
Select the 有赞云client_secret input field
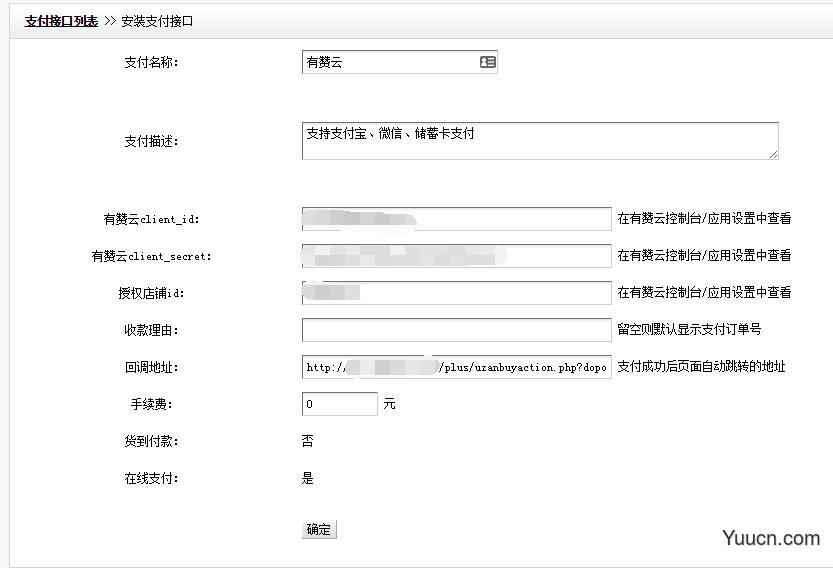pyautogui.click(x=456, y=256)
